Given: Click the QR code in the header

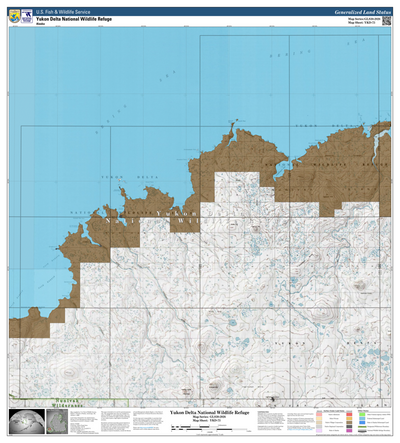Looking at the screenshot, I should [386, 21].
